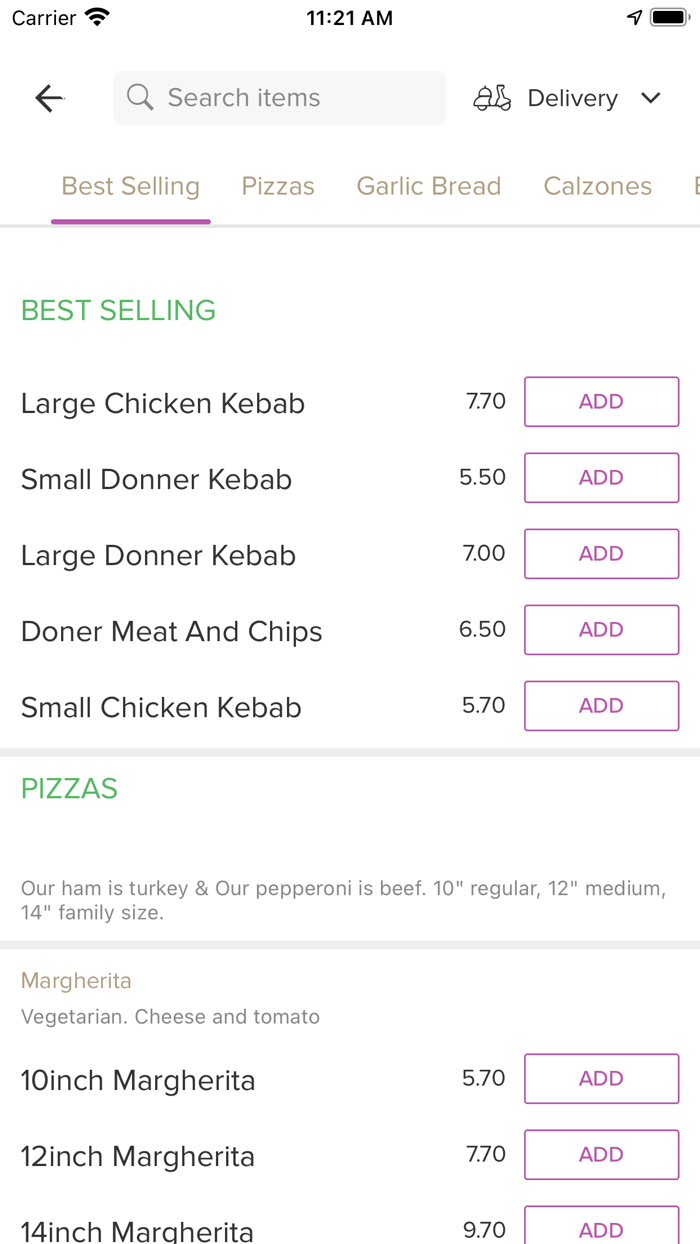Select the magnifying glass search icon
Screen dimensions: 700x1244
139,97
